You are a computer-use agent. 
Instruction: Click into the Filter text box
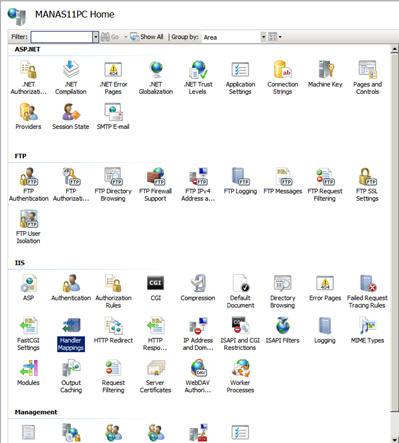pos(62,37)
